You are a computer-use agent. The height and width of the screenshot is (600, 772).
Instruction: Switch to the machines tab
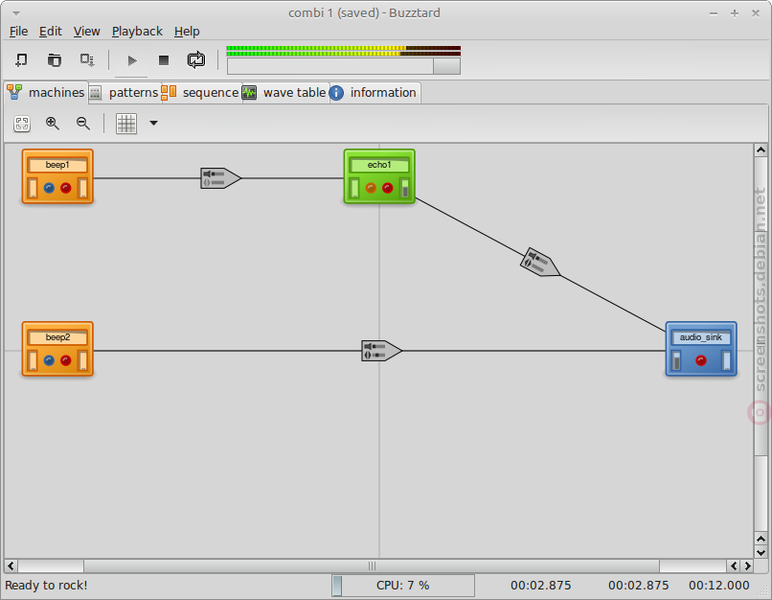tap(46, 93)
